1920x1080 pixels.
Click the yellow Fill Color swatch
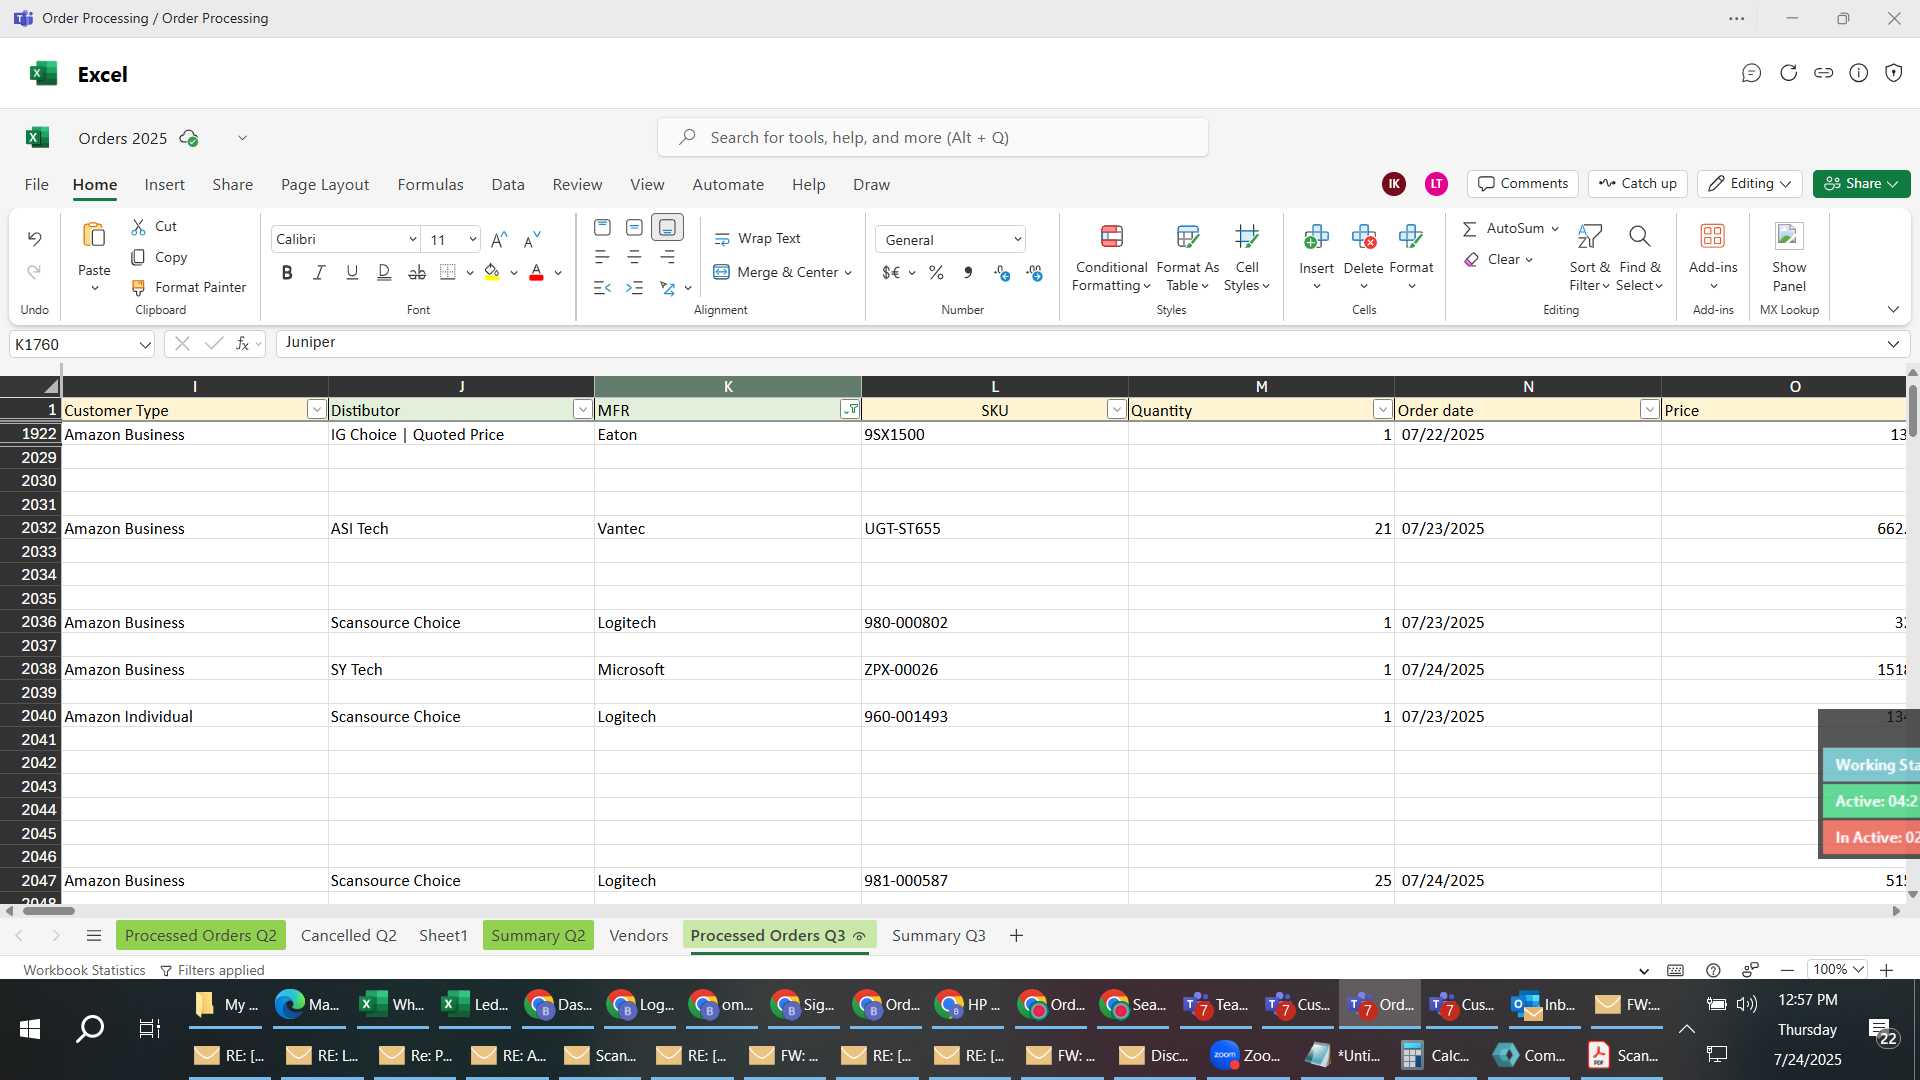[492, 272]
